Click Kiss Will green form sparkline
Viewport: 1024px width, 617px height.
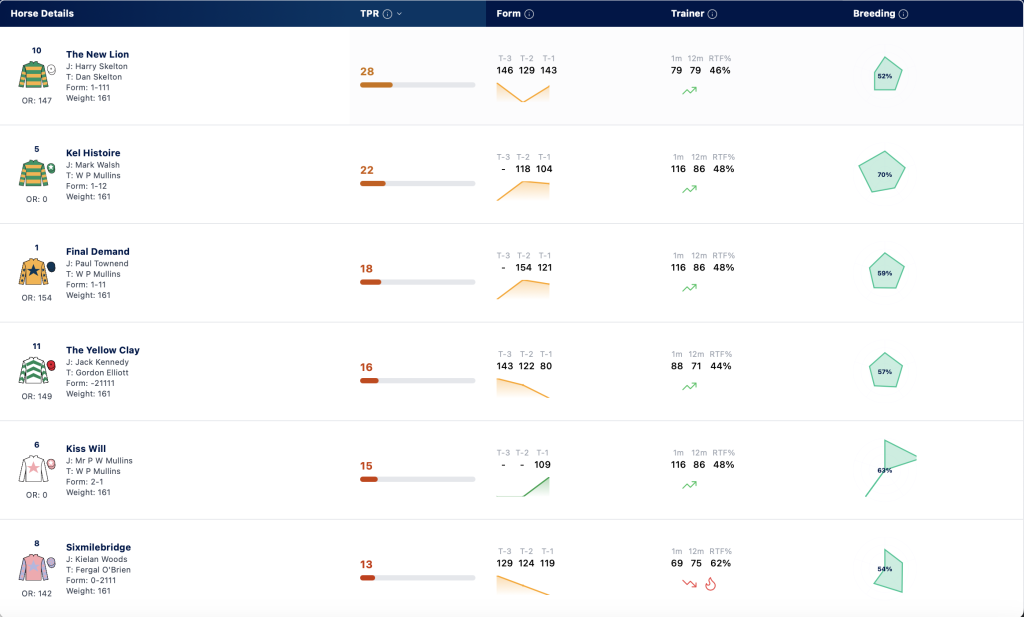(x=522, y=487)
